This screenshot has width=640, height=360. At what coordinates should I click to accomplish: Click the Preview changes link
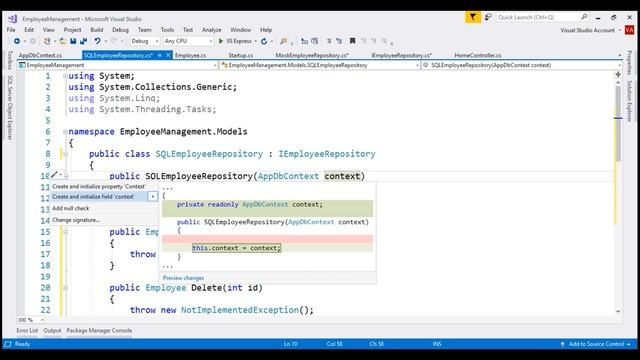tap(183, 278)
